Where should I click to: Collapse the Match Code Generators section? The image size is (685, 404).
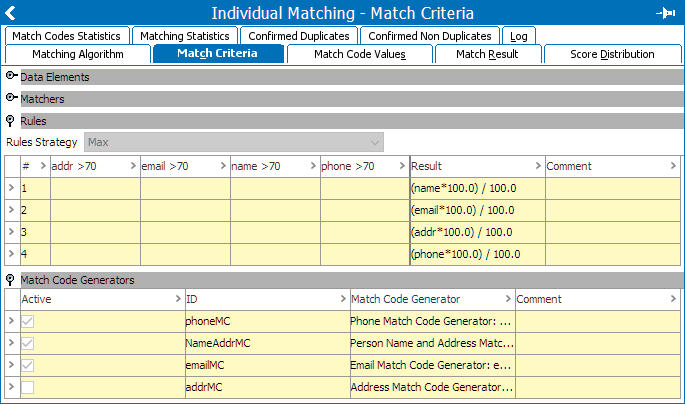10,280
